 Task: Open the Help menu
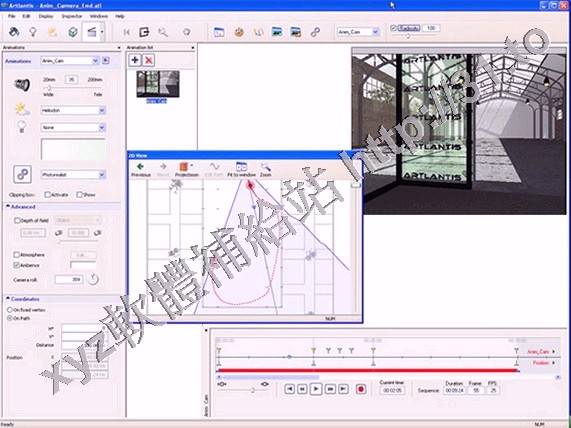point(120,16)
